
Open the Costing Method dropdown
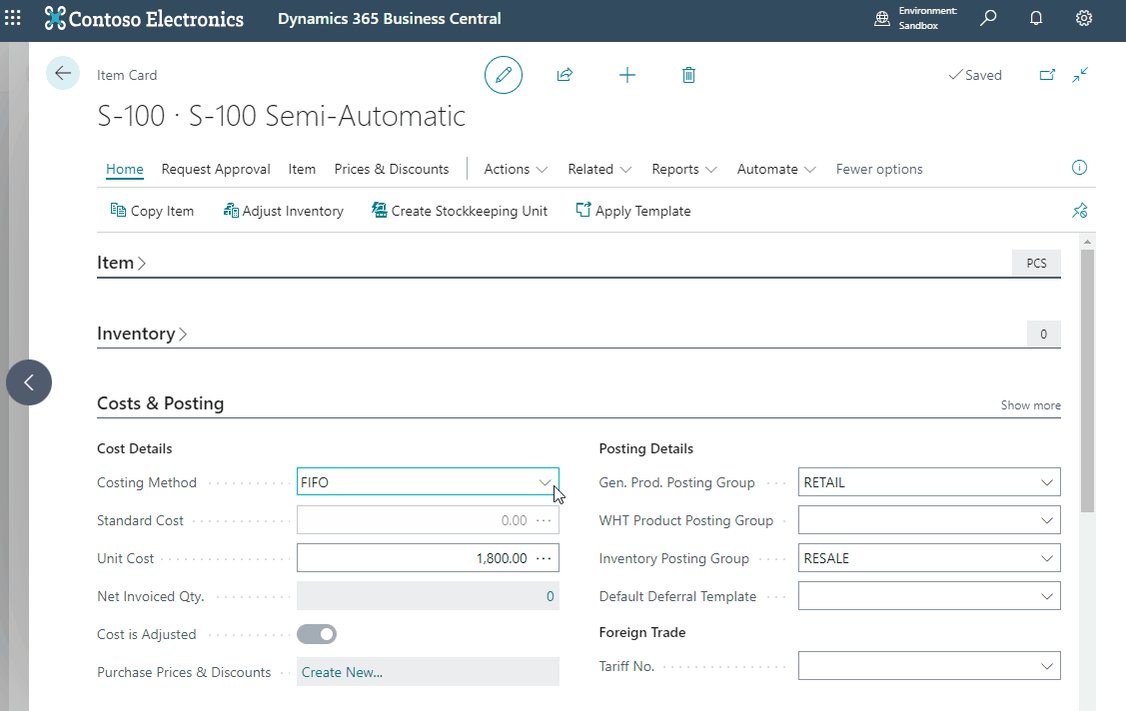pos(544,483)
